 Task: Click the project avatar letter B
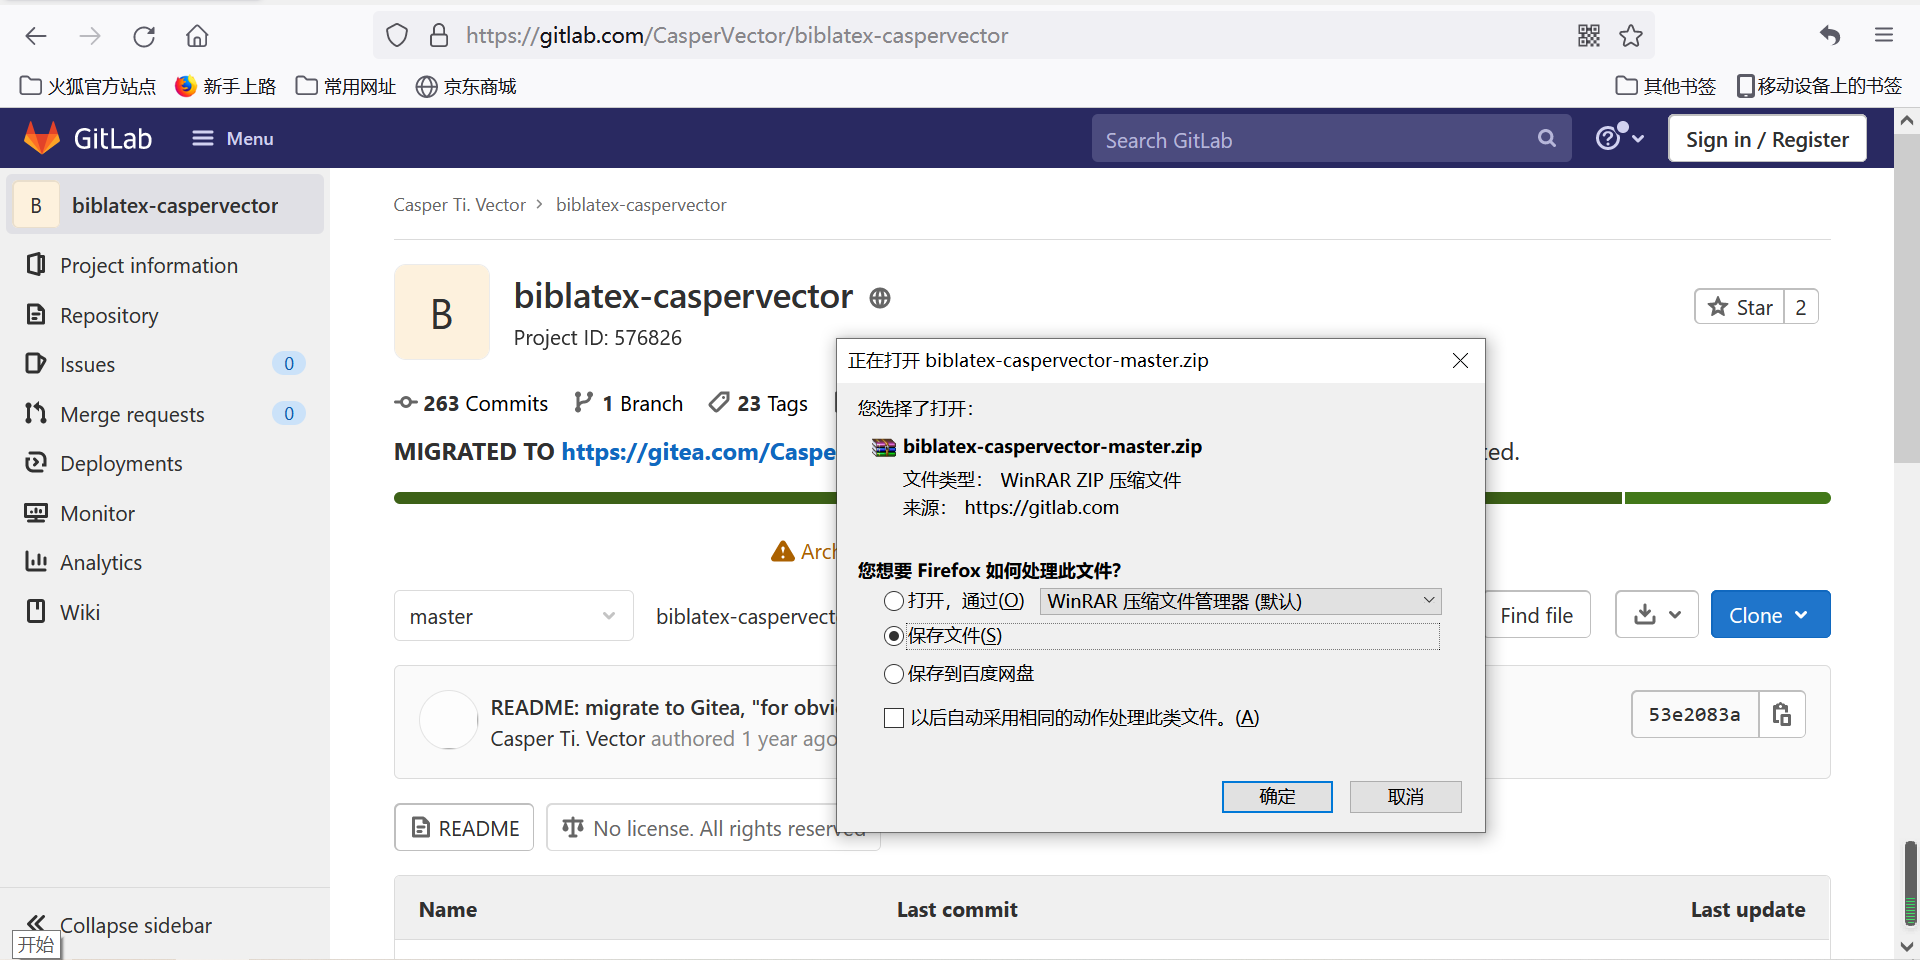442,312
